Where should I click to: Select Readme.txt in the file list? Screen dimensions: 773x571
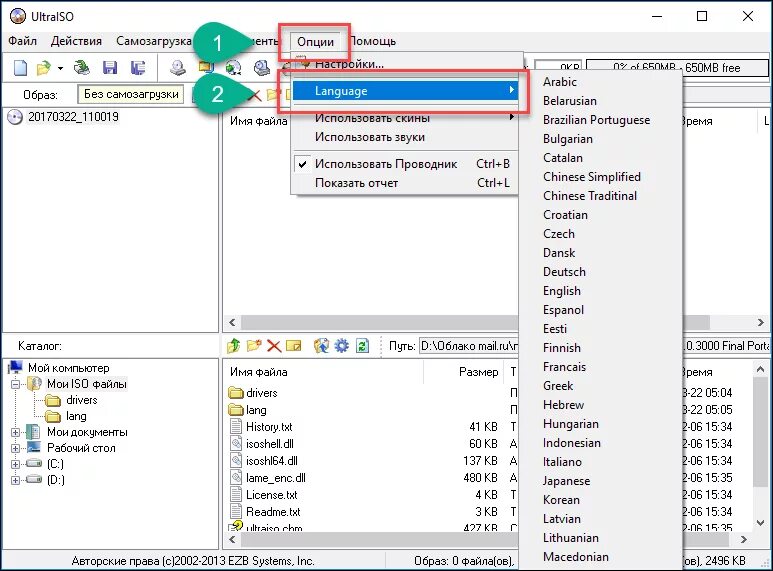[x=273, y=512]
